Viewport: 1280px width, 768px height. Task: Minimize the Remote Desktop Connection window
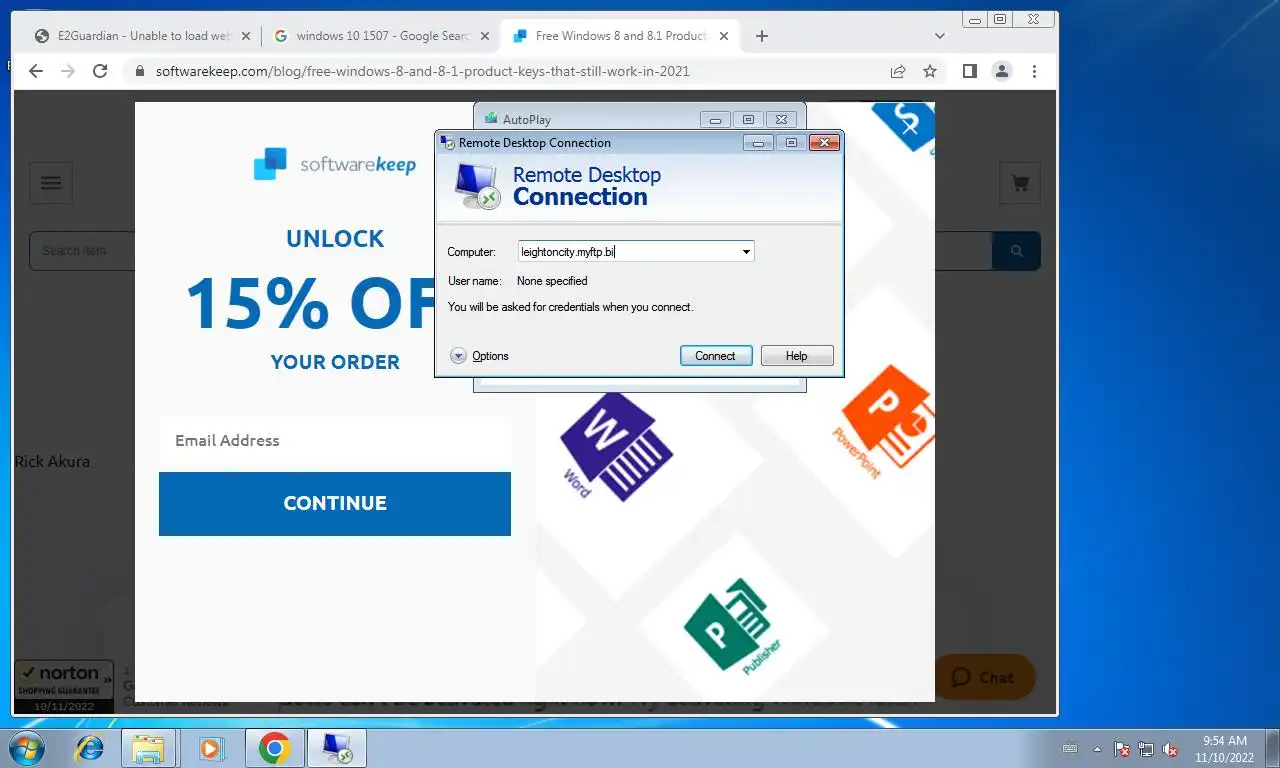tap(758, 143)
